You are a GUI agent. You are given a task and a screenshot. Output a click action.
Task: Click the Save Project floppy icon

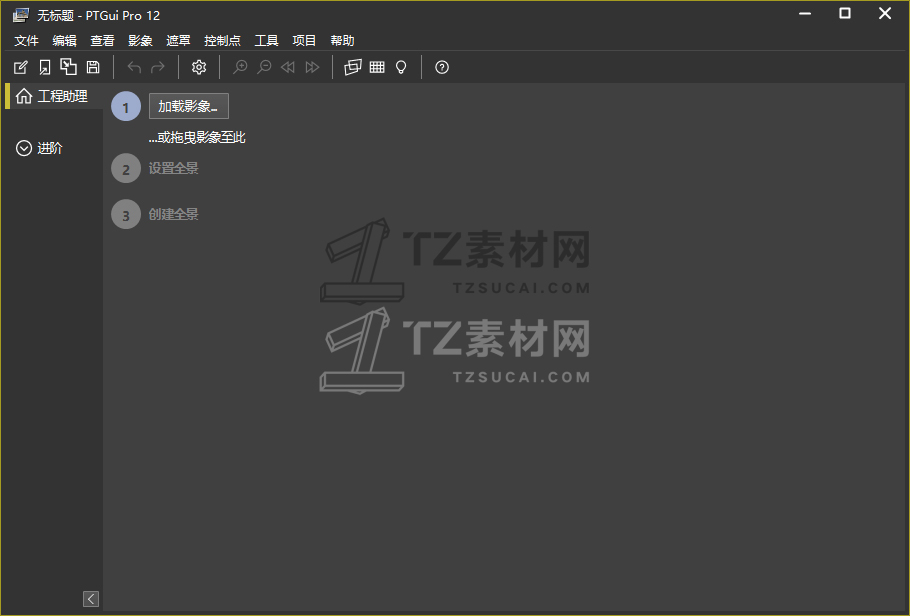[93, 67]
